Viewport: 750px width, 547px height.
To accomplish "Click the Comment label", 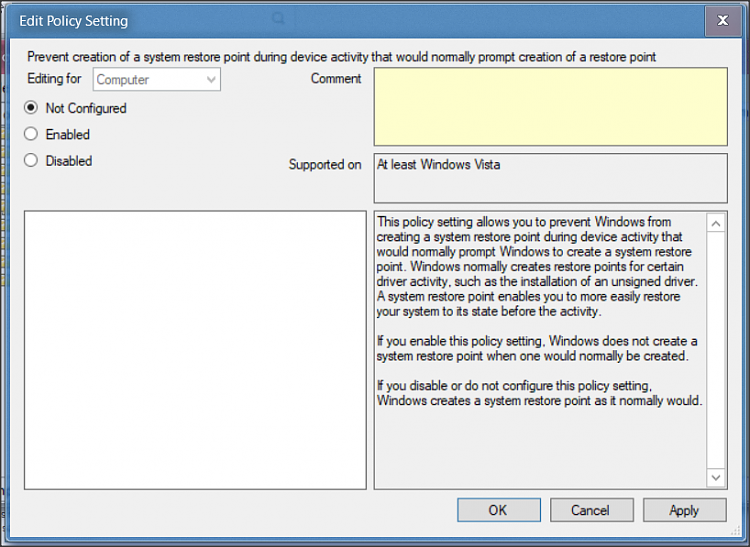I will click(336, 79).
